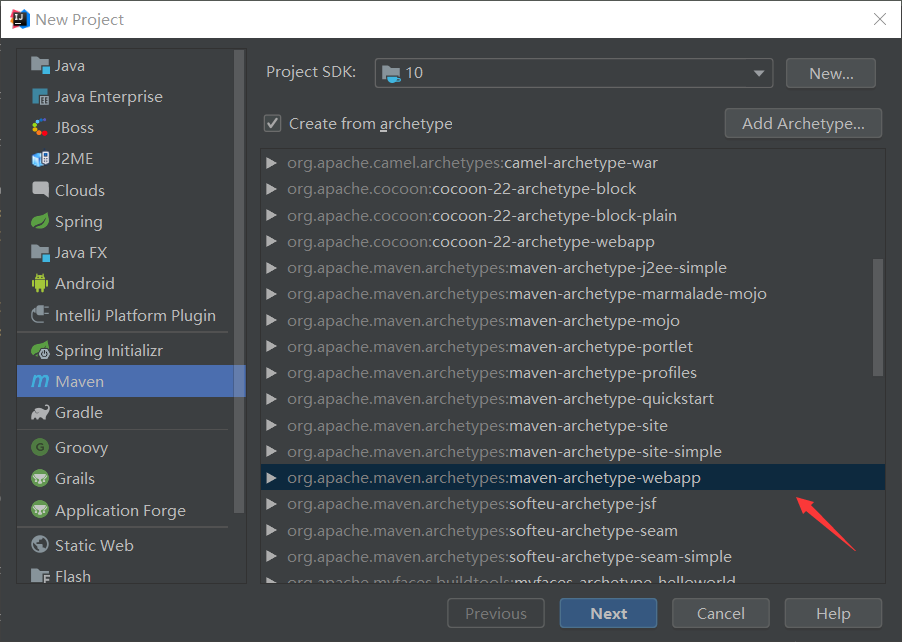Click the Clouds speech-bubble icon

pyautogui.click(x=40, y=190)
